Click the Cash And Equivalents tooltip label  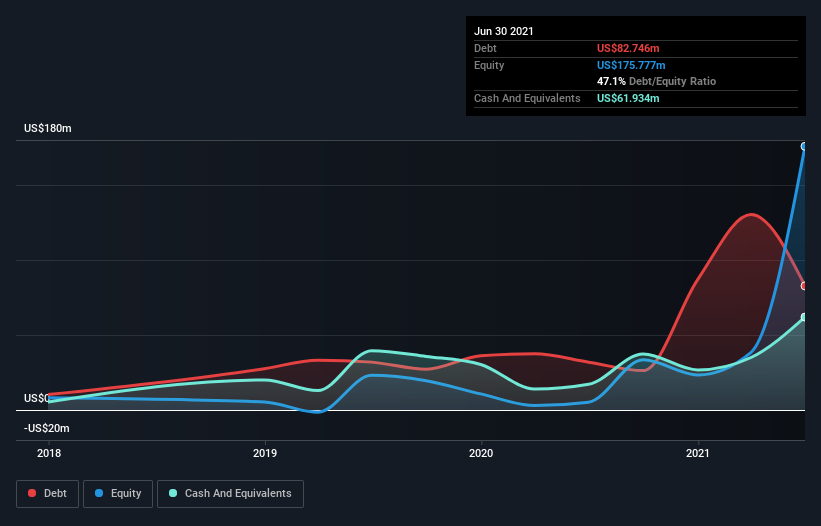pyautogui.click(x=527, y=98)
